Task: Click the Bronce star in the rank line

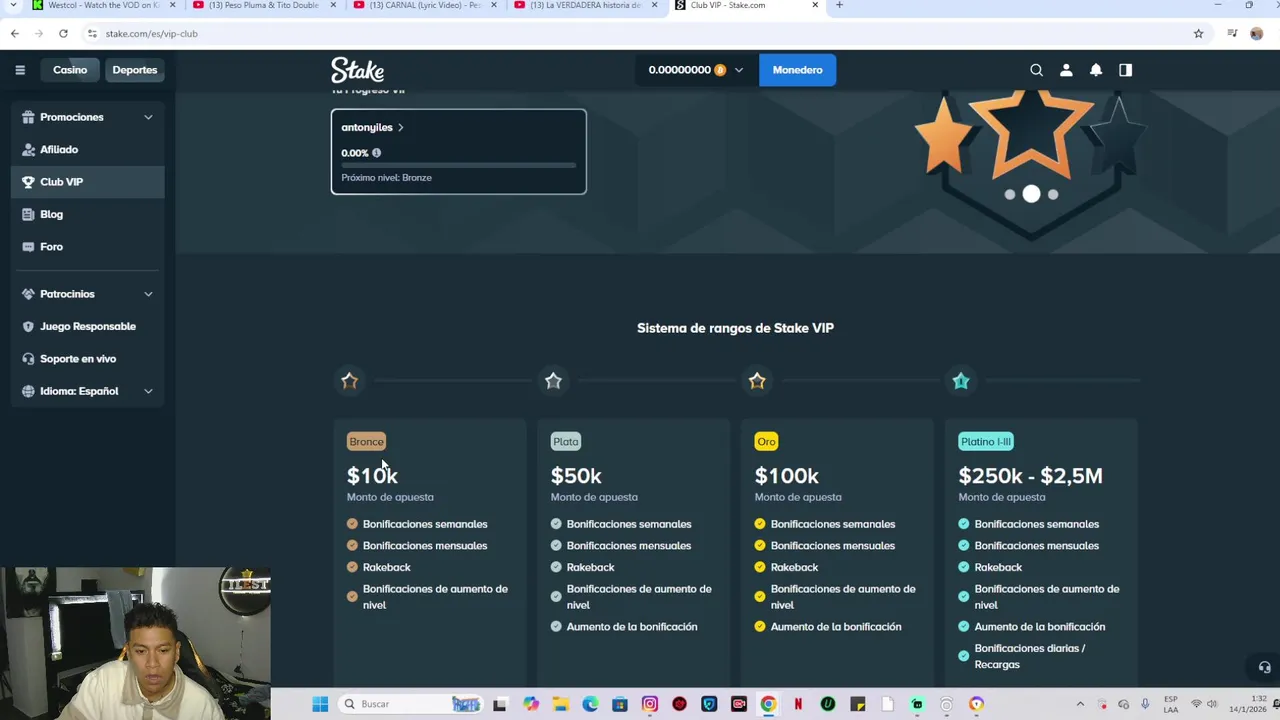Action: [x=349, y=381]
